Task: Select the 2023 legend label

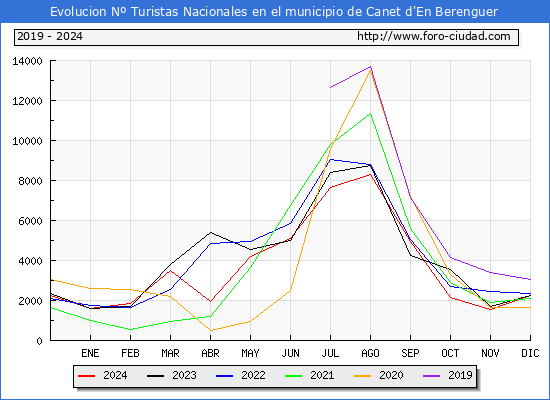Action: 184,375
